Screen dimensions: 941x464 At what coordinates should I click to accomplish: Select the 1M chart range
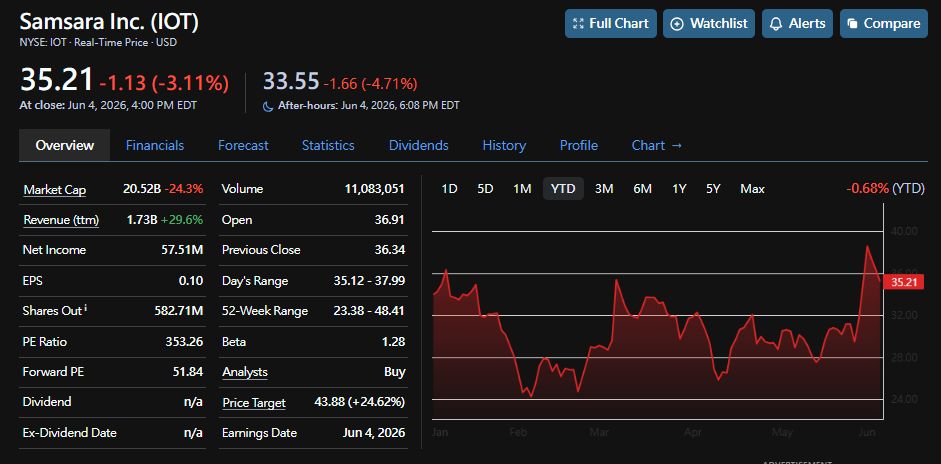522,189
